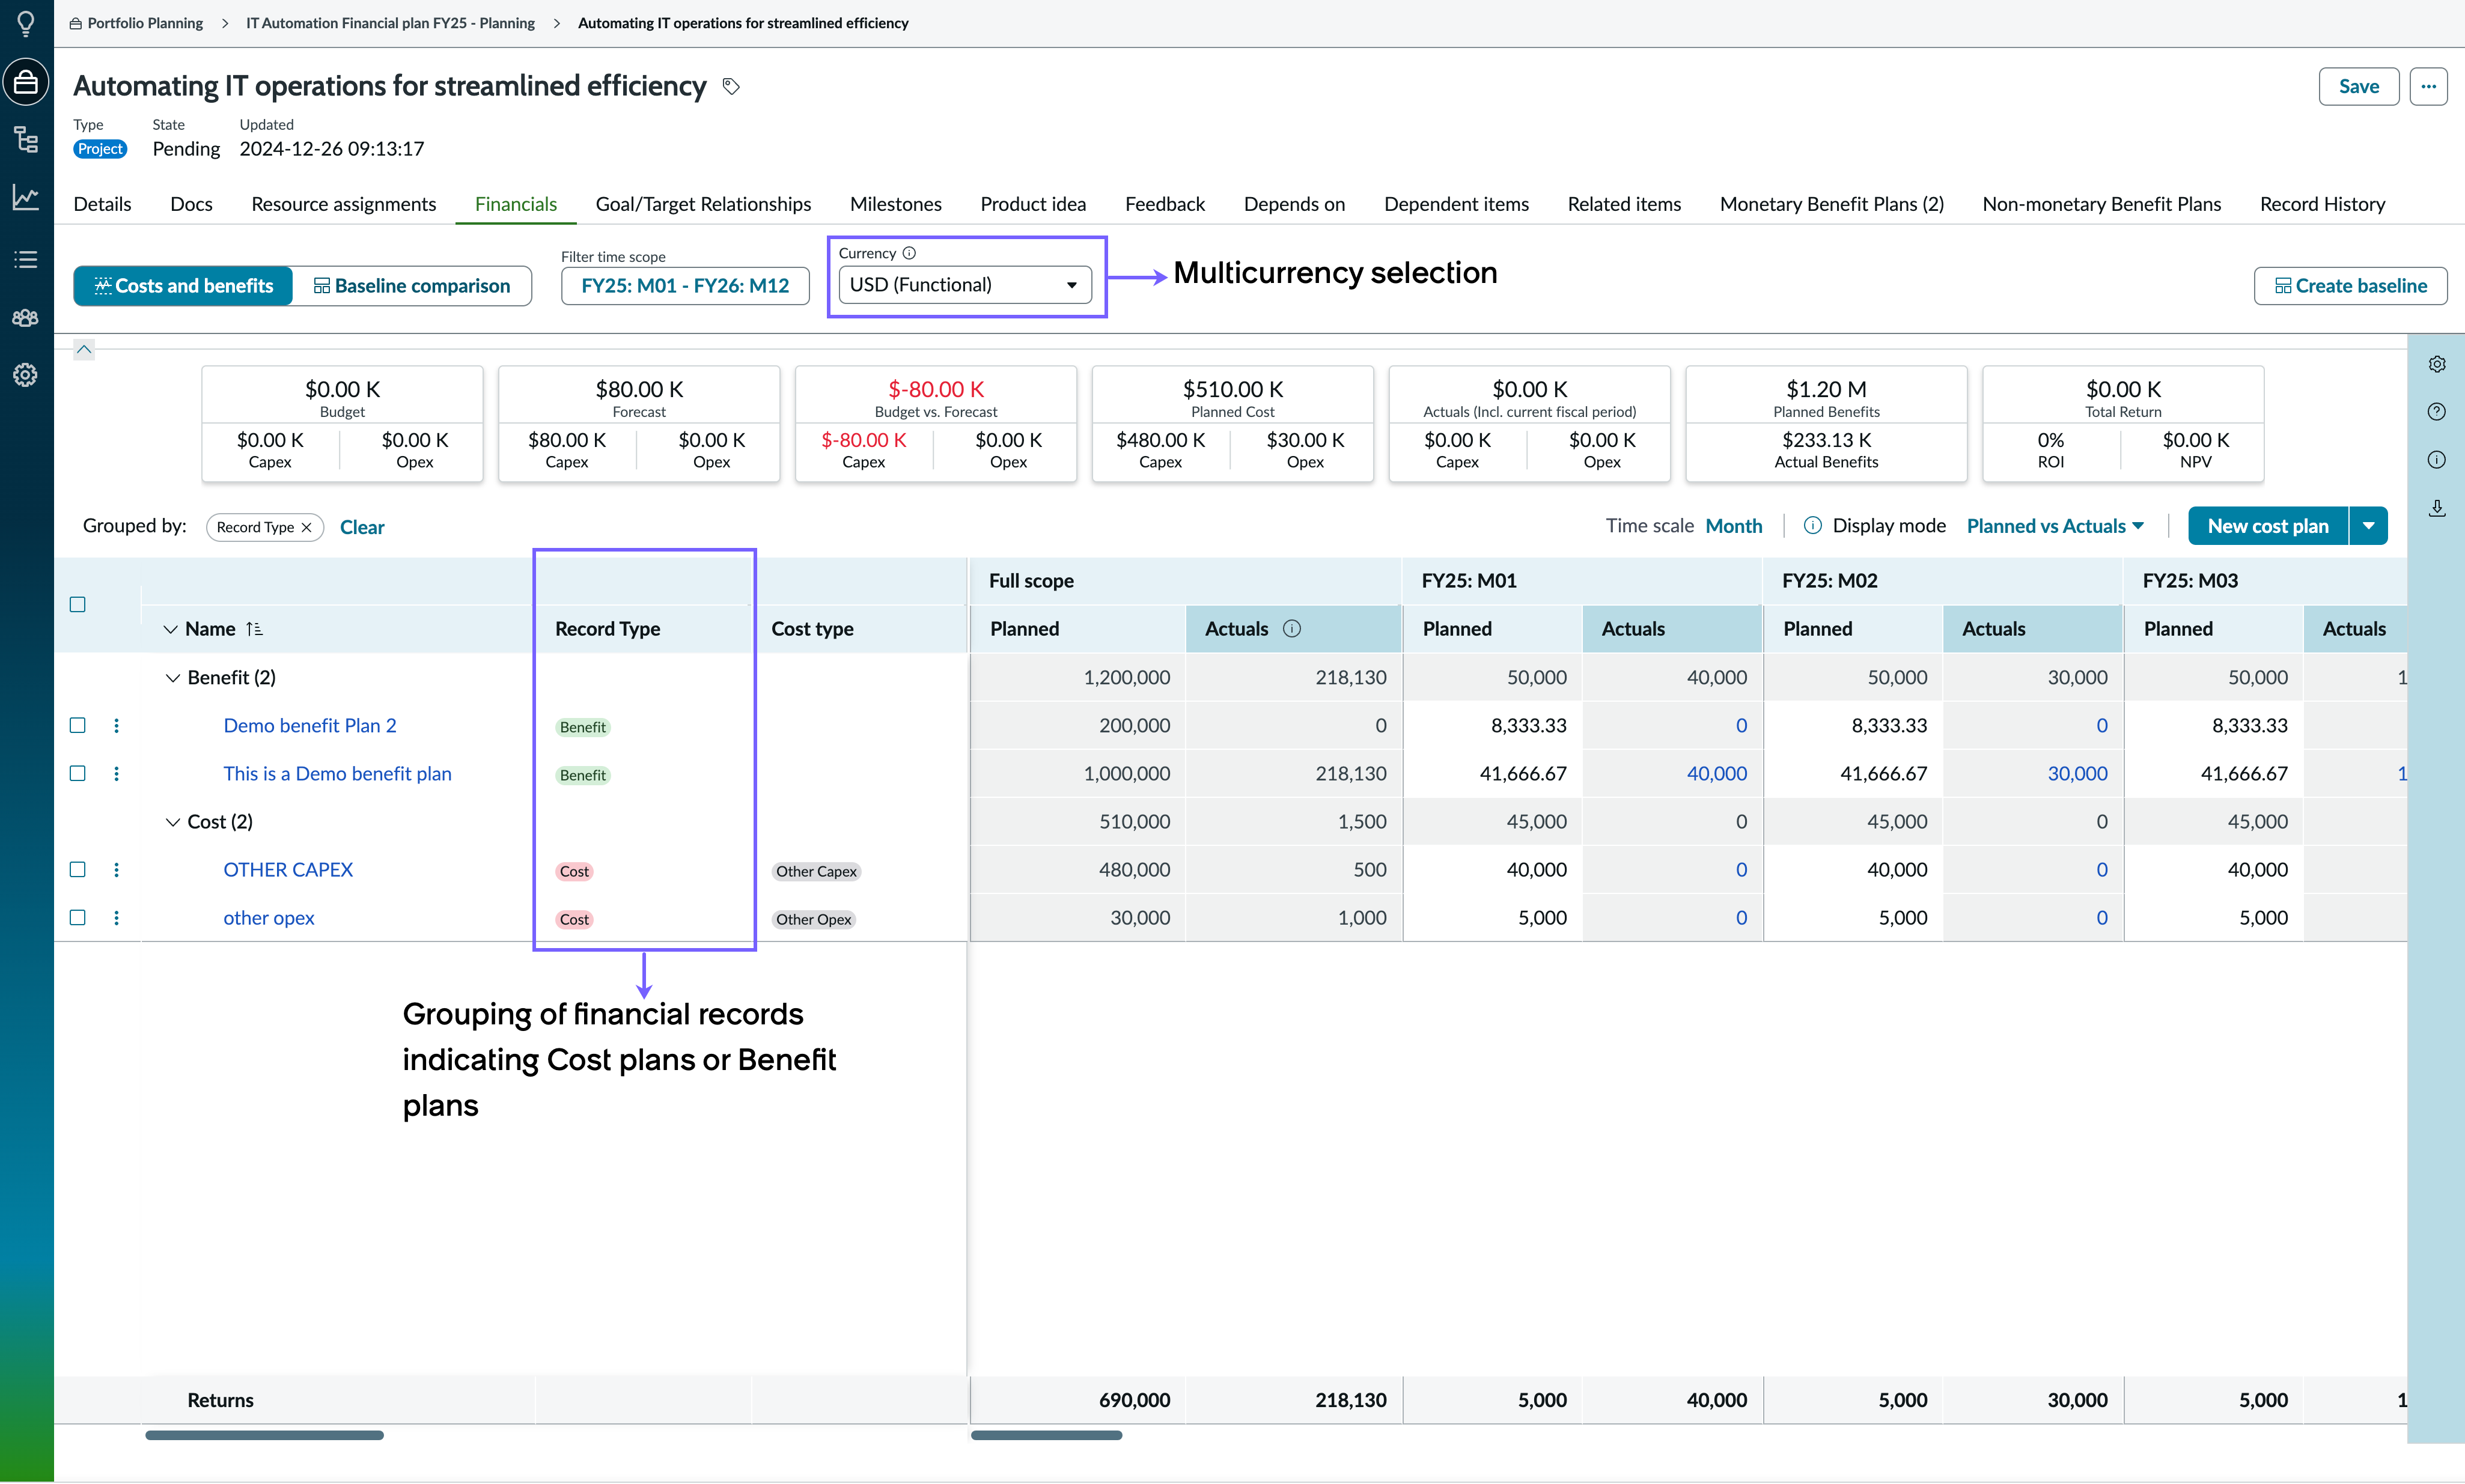Click the info icon on right panel
The image size is (2465, 1484).
point(2437,459)
